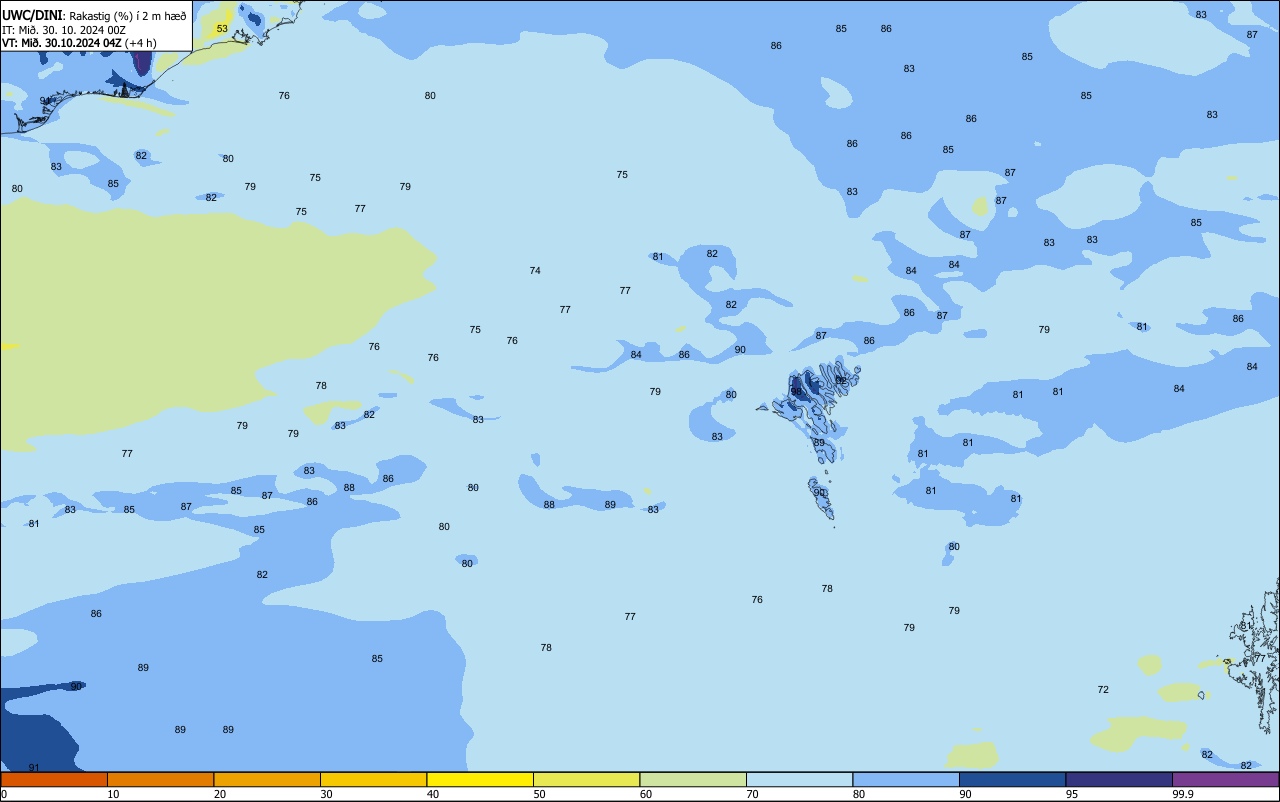Click the title "UWC/DINI: Rakastig (%) í 2 m hæð"
The width and height of the screenshot is (1280, 802).
94,16
